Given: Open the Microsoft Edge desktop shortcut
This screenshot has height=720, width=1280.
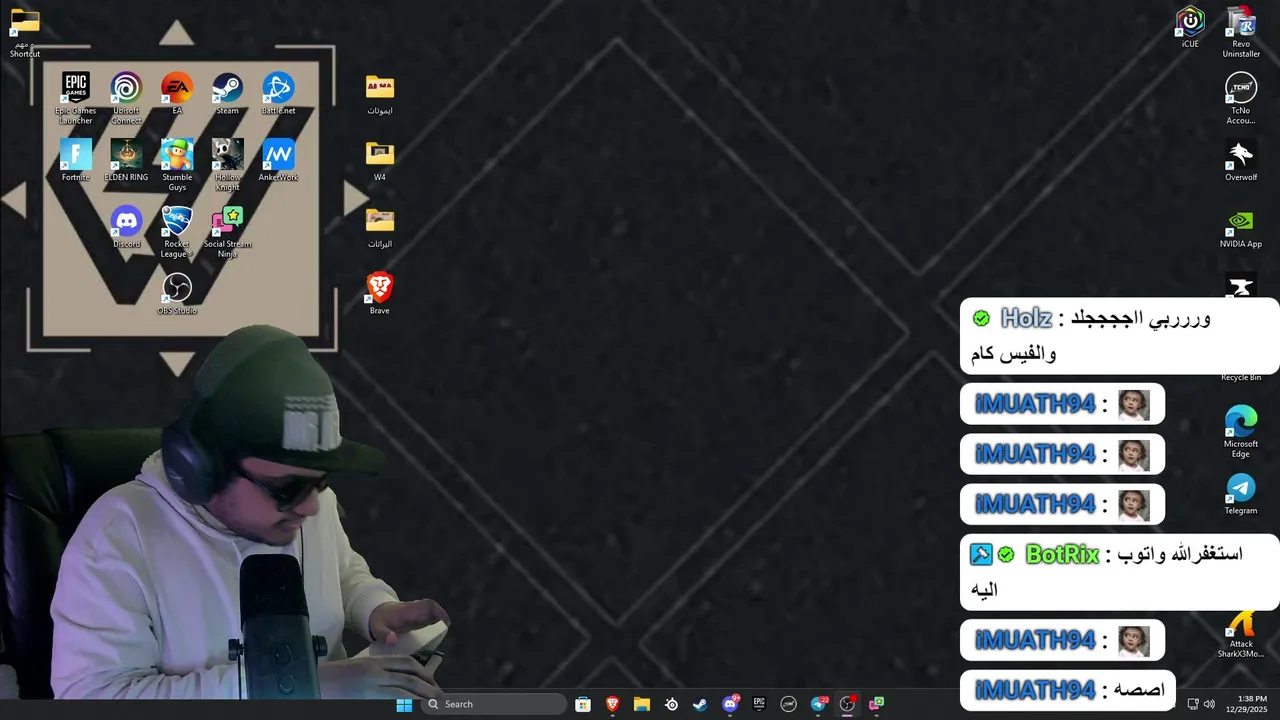Looking at the screenshot, I should coord(1241,432).
